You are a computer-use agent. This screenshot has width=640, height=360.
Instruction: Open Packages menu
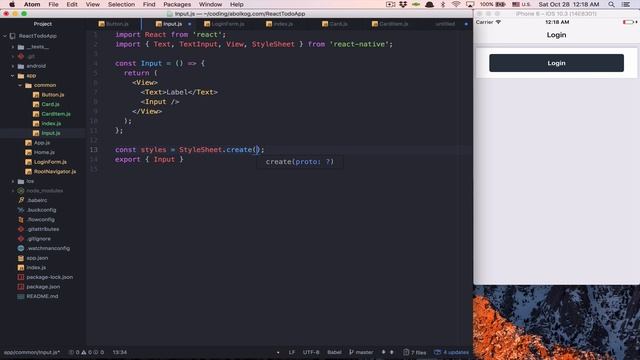(177, 4)
